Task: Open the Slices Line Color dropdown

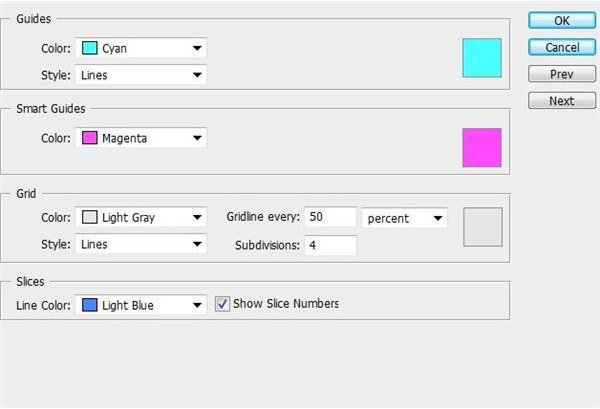Action: click(x=141, y=305)
